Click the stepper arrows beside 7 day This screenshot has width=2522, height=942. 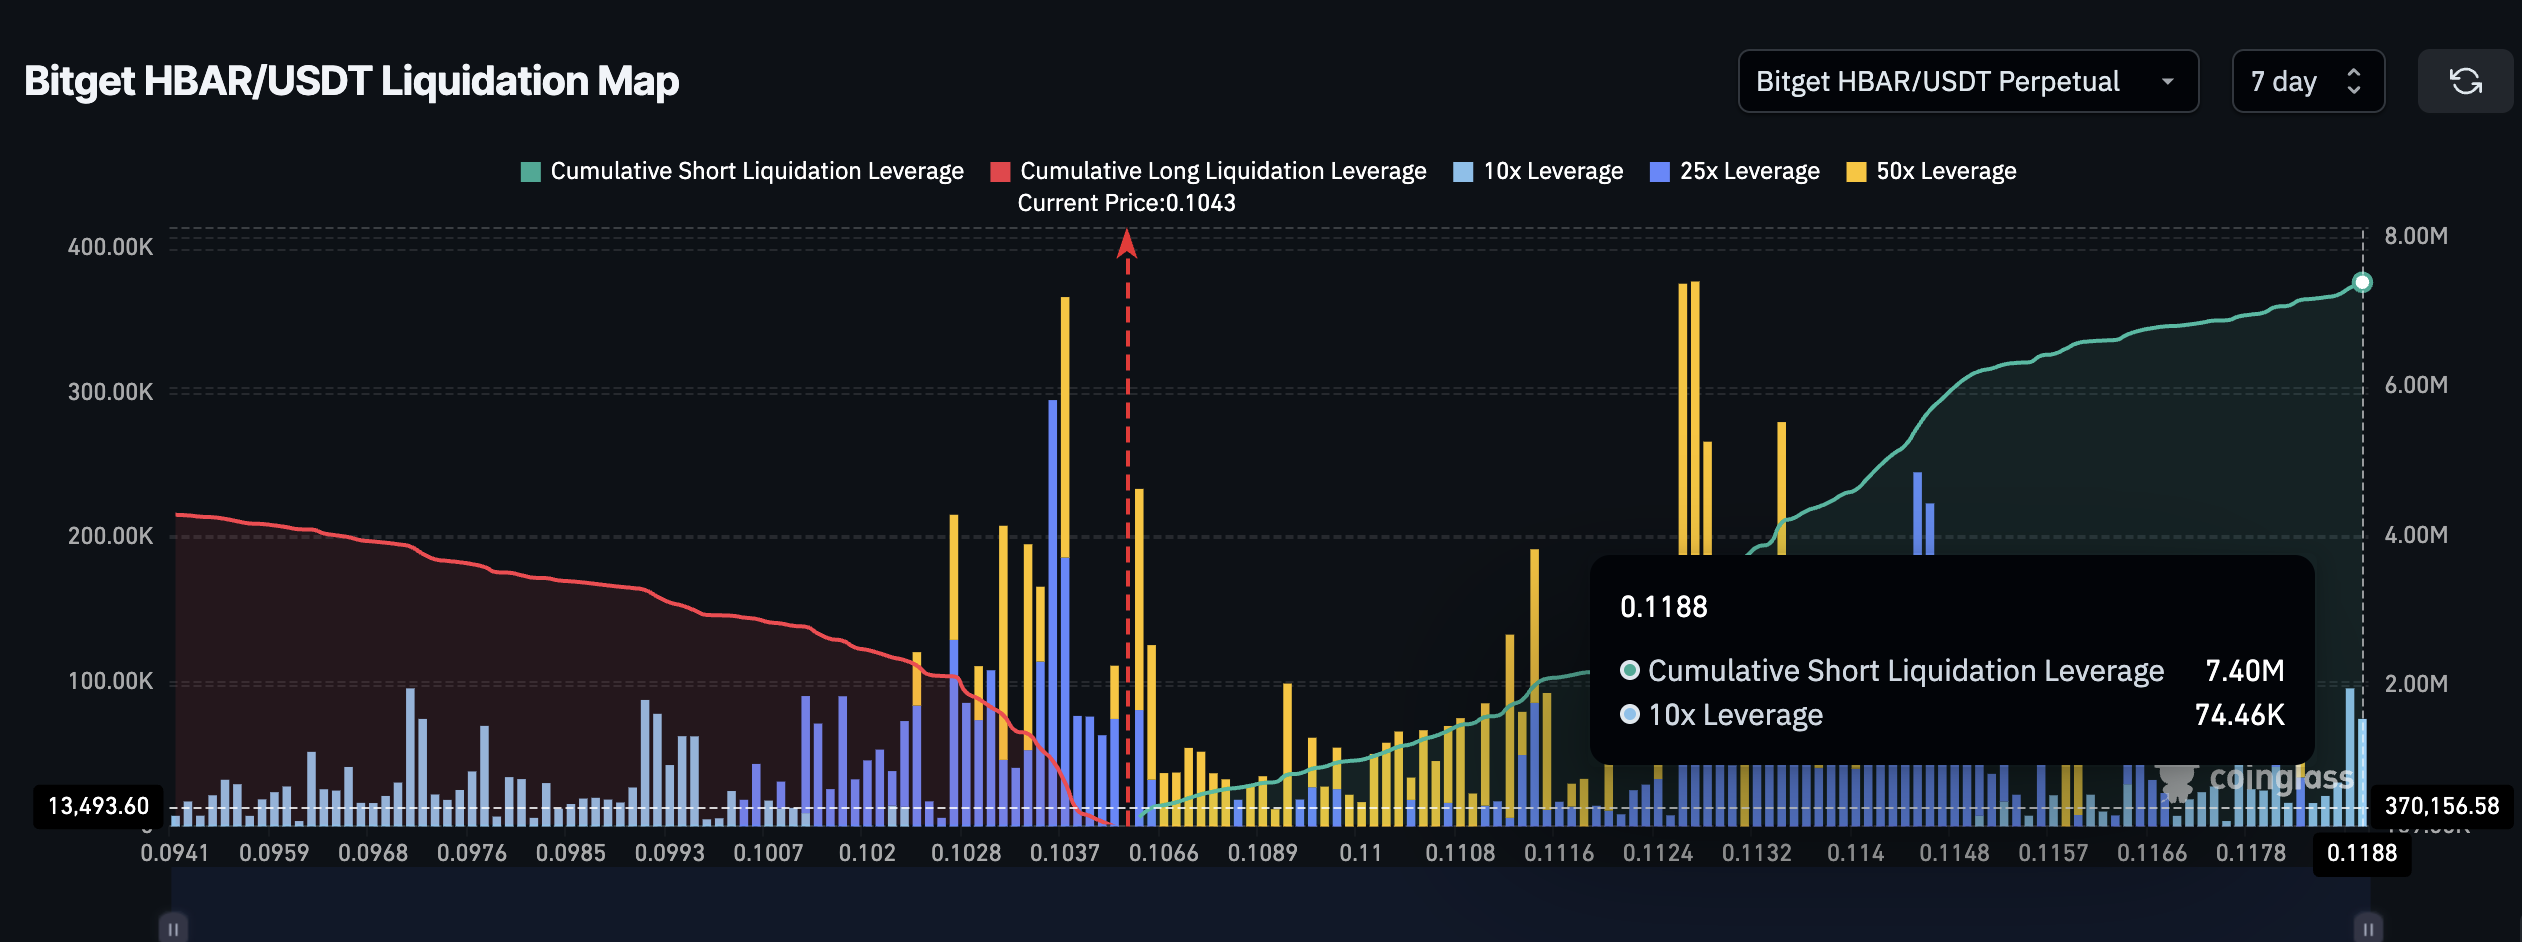[x=2355, y=81]
